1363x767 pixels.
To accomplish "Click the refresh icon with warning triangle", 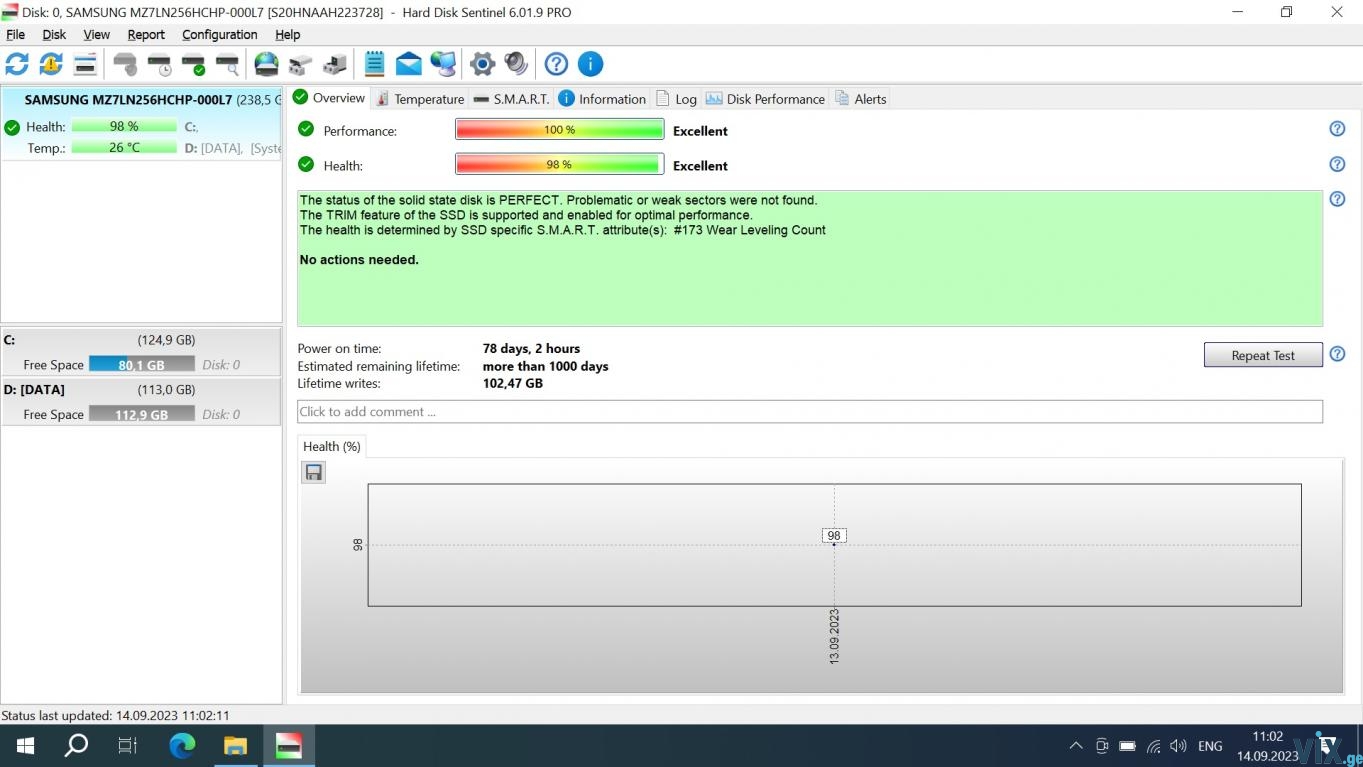I will (51, 64).
